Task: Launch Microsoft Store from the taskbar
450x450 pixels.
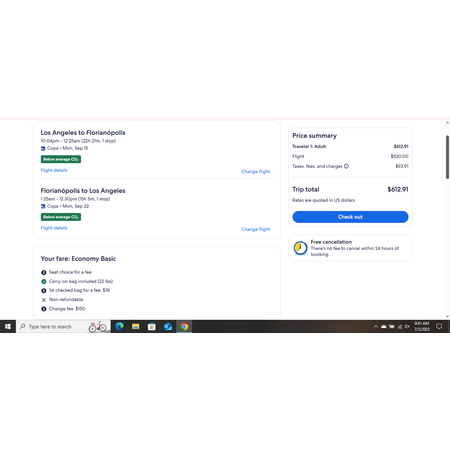Action: pos(152,326)
